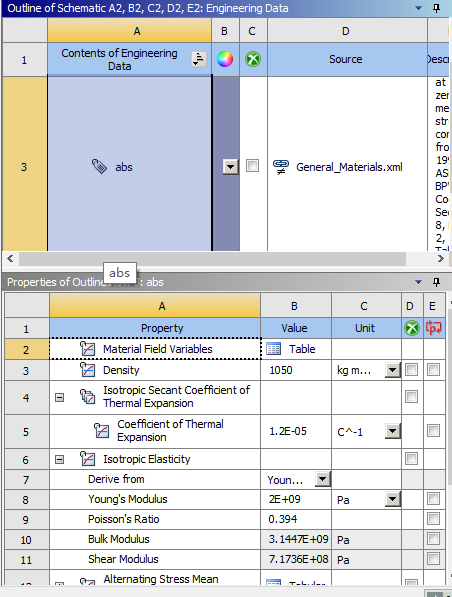Click the horizontal scrollbar right arrow
The image size is (452, 597).
(441, 259)
